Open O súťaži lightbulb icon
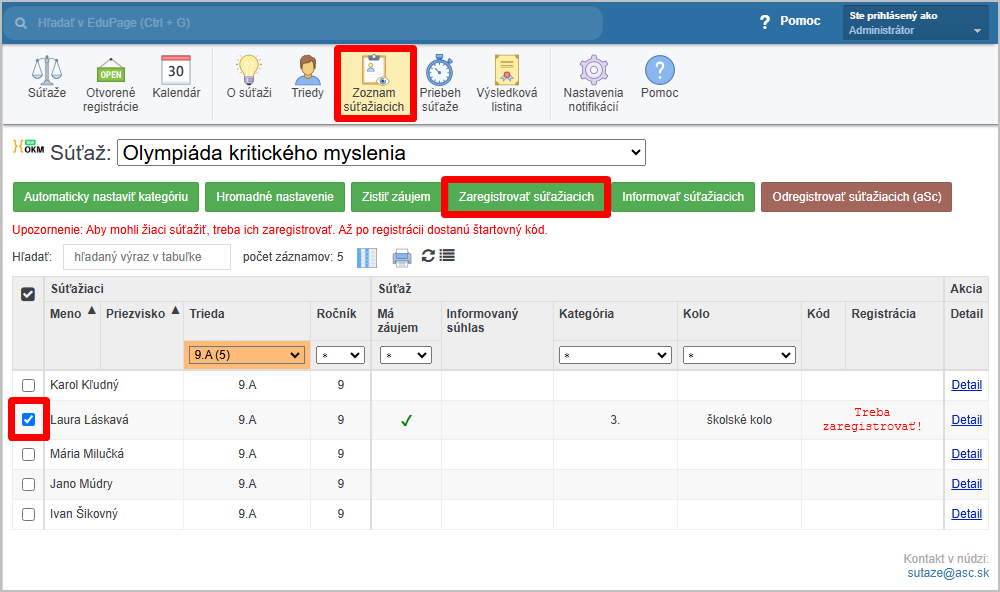 point(249,70)
